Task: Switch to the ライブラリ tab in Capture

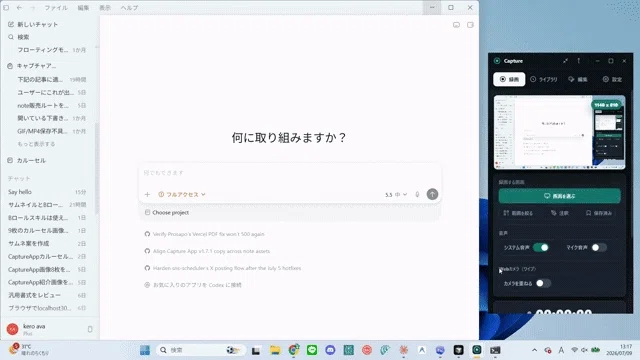Action: pos(544,79)
